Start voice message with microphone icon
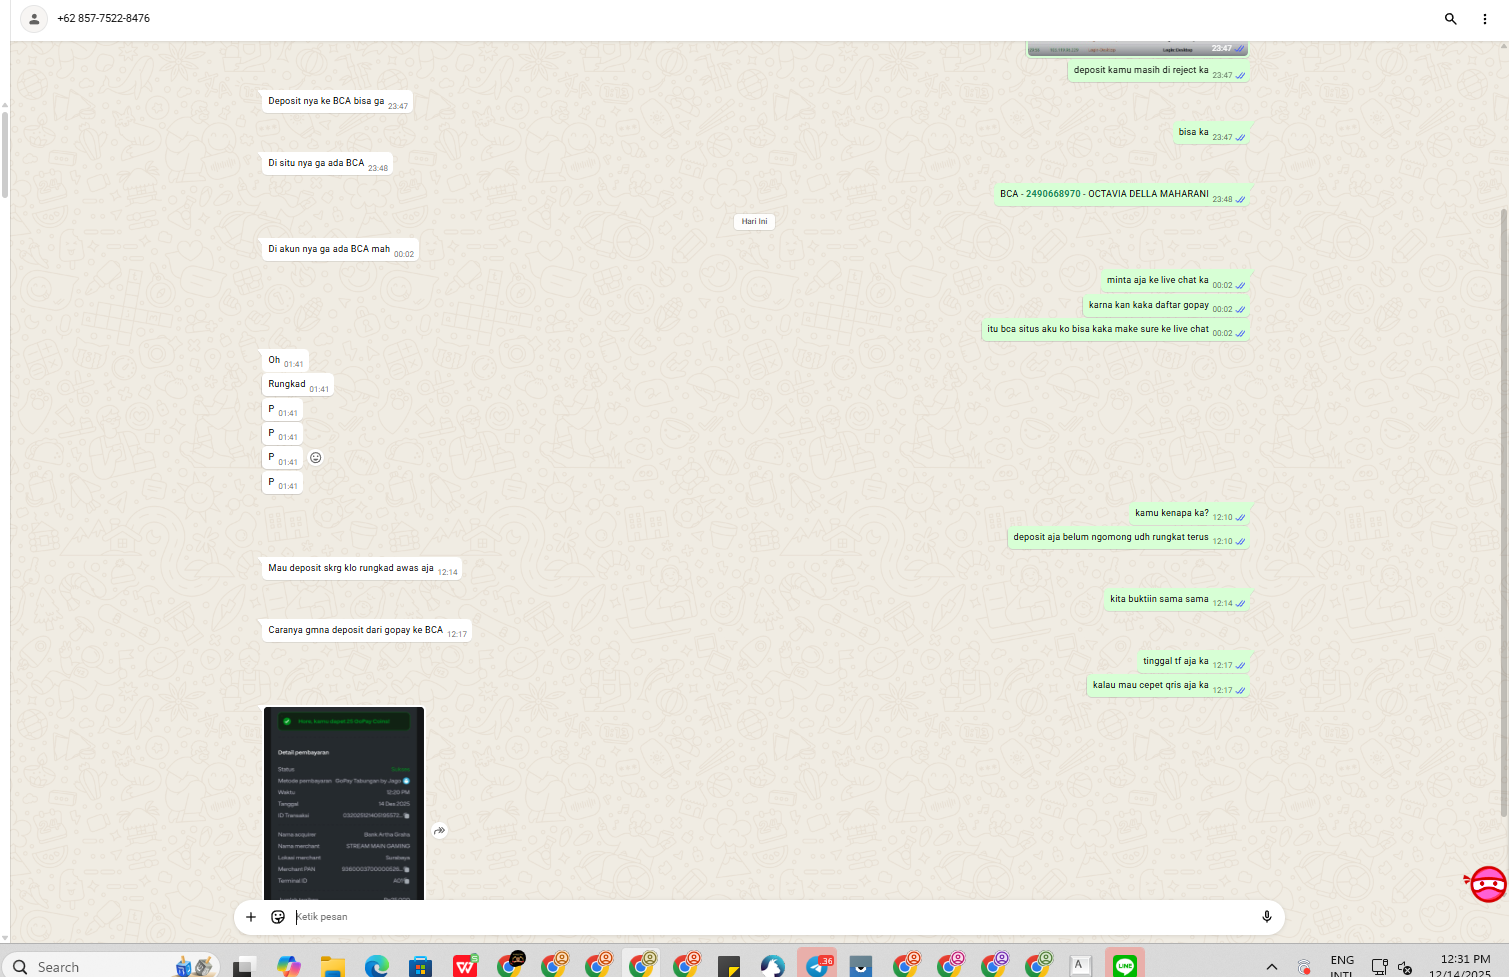1509x977 pixels. 1266,917
